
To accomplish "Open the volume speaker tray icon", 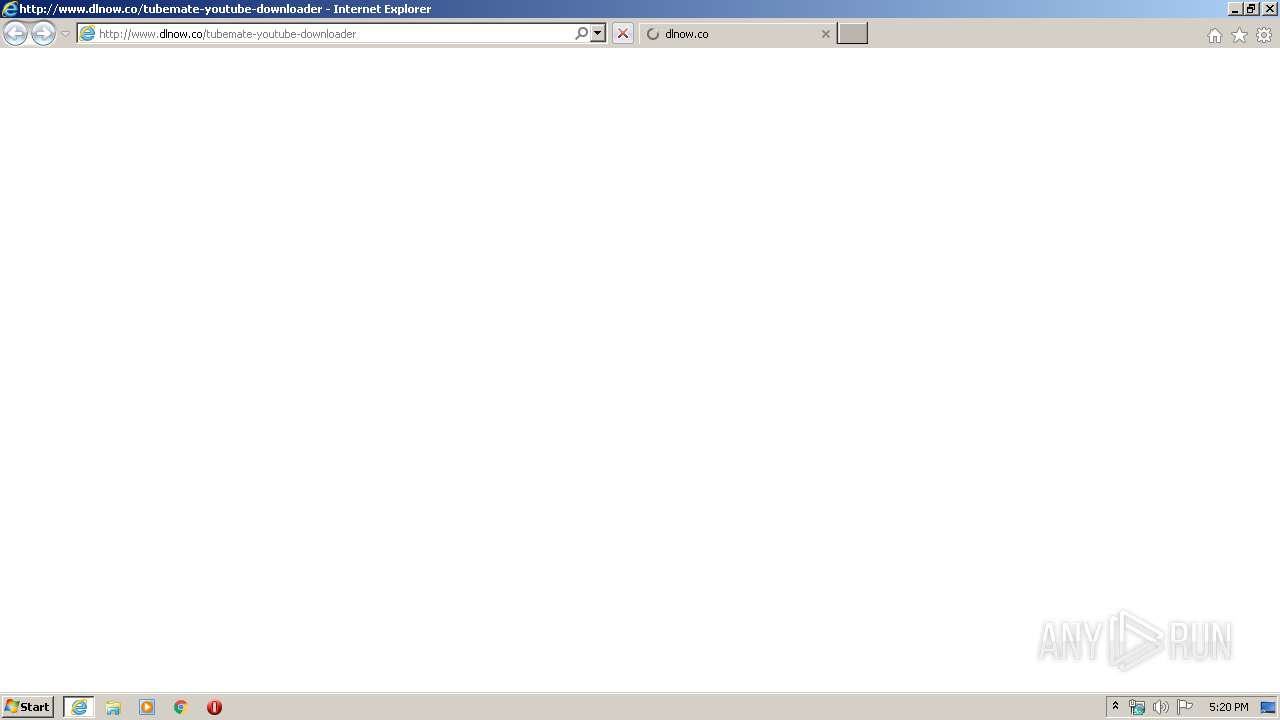I will 1160,707.
